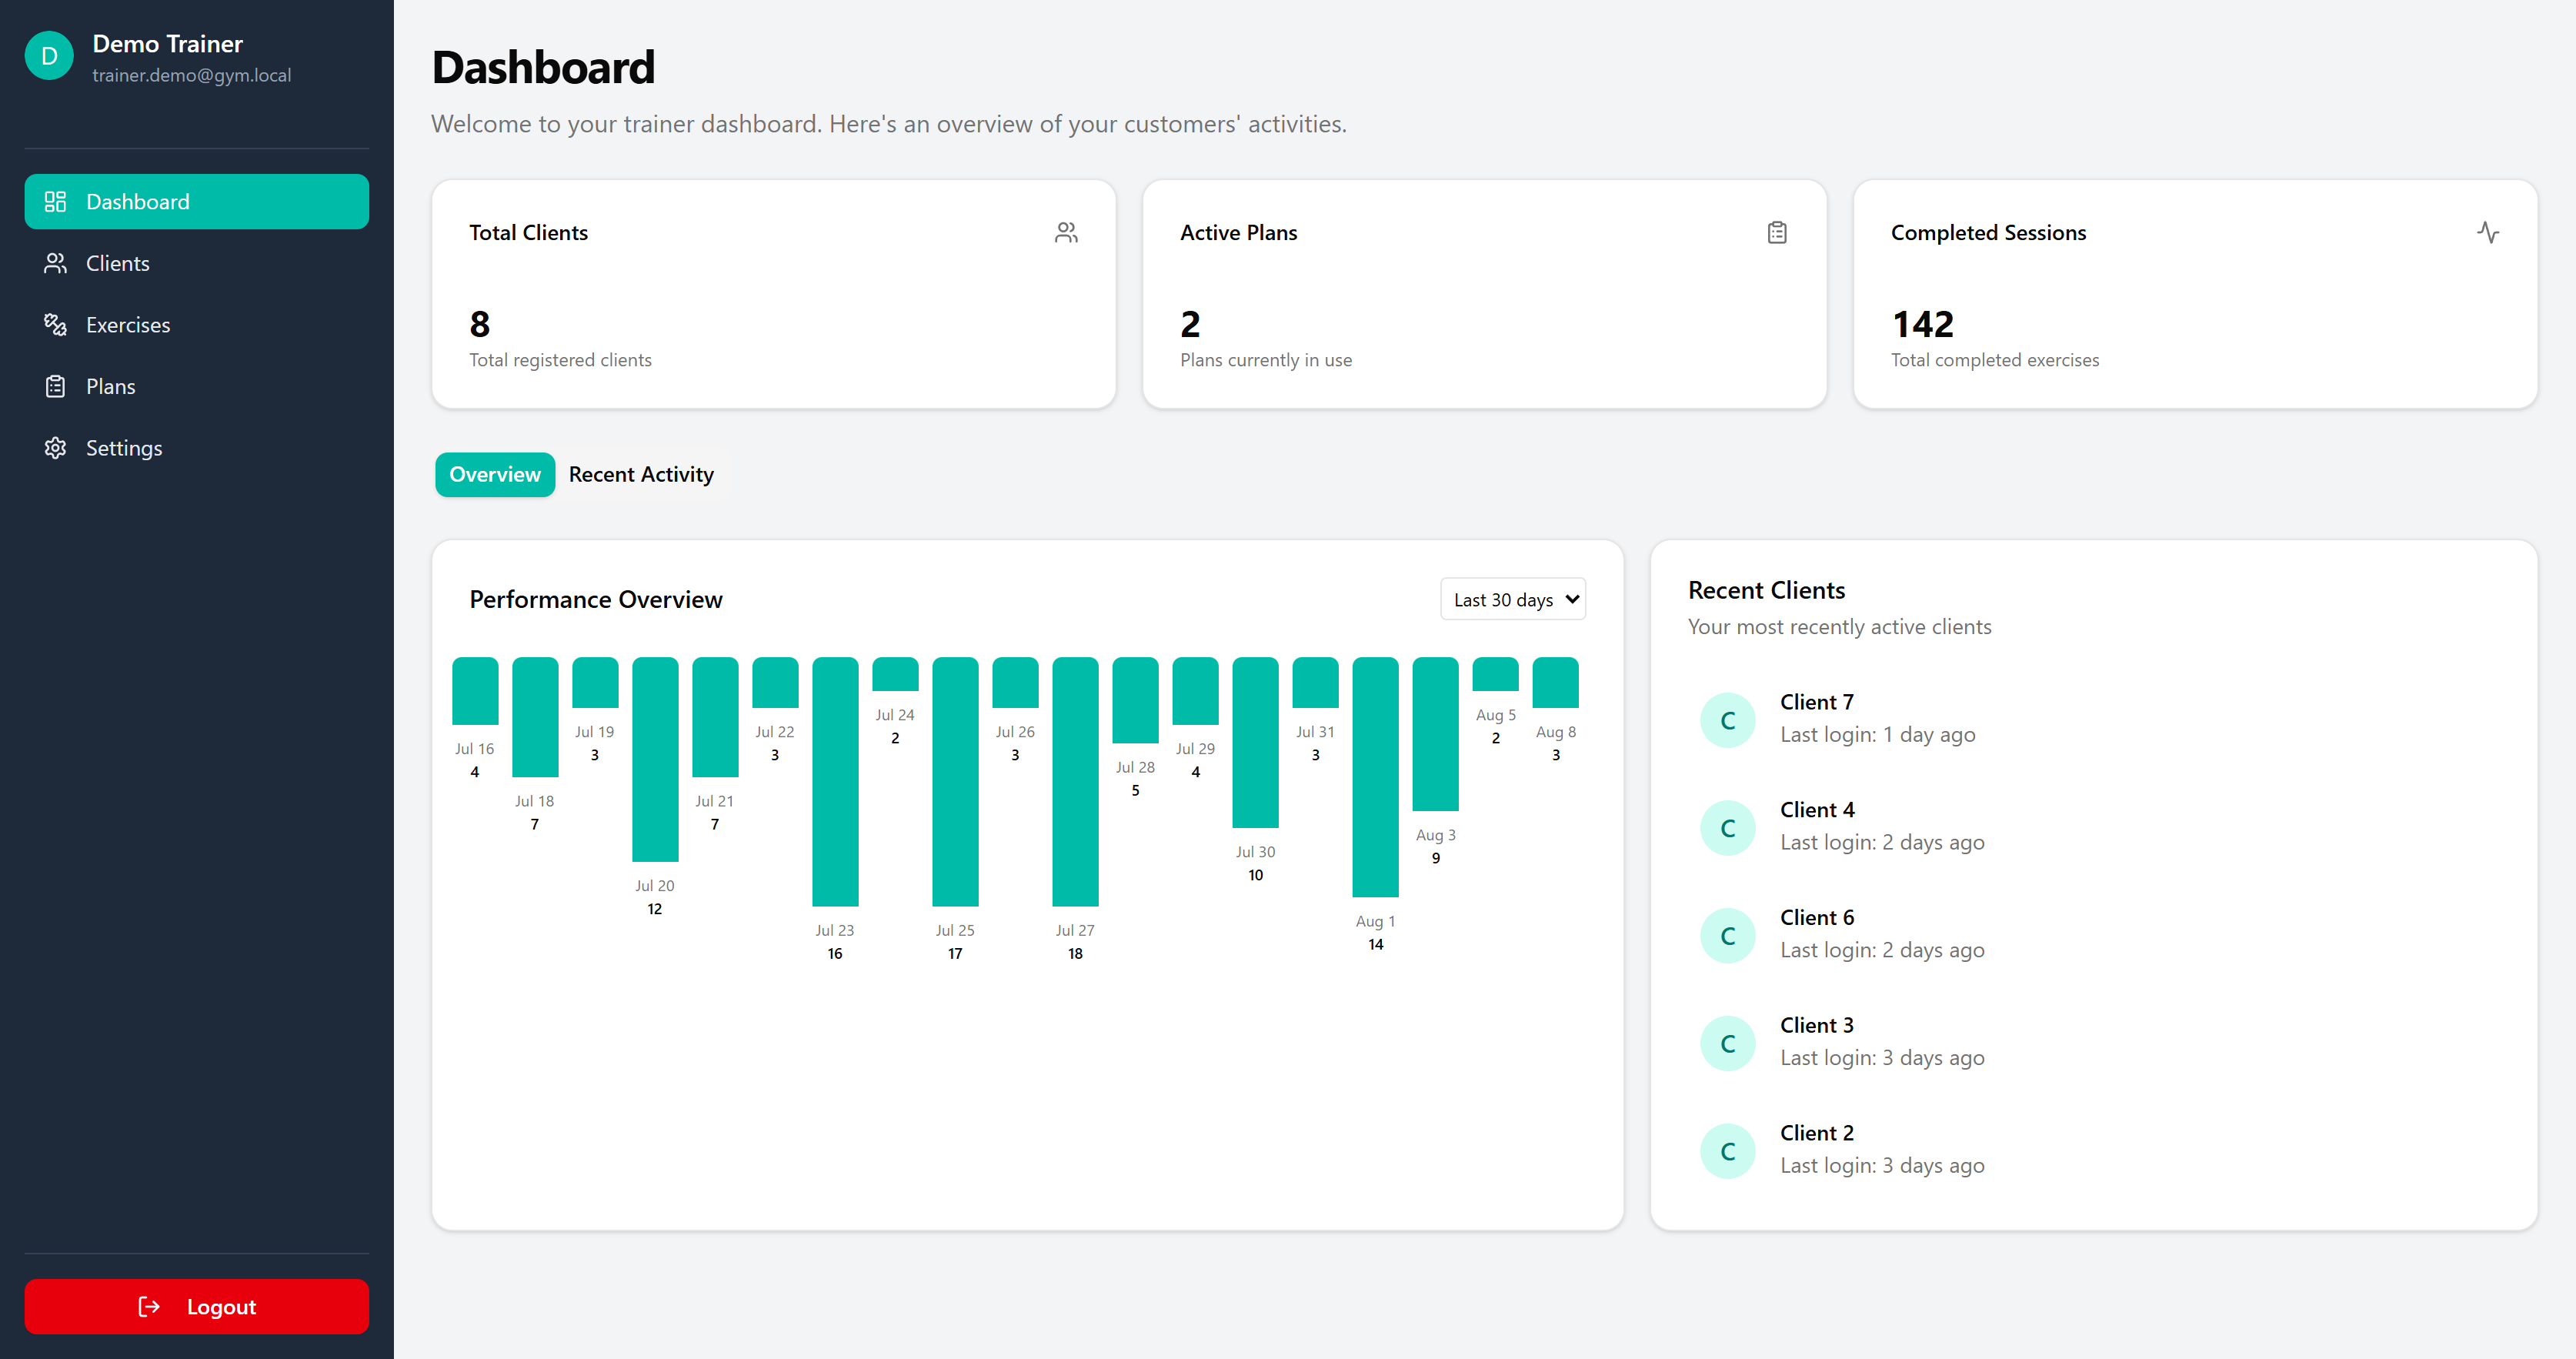This screenshot has height=1359, width=2576.
Task: Switch to the Recent Activity tab
Action: click(x=641, y=474)
